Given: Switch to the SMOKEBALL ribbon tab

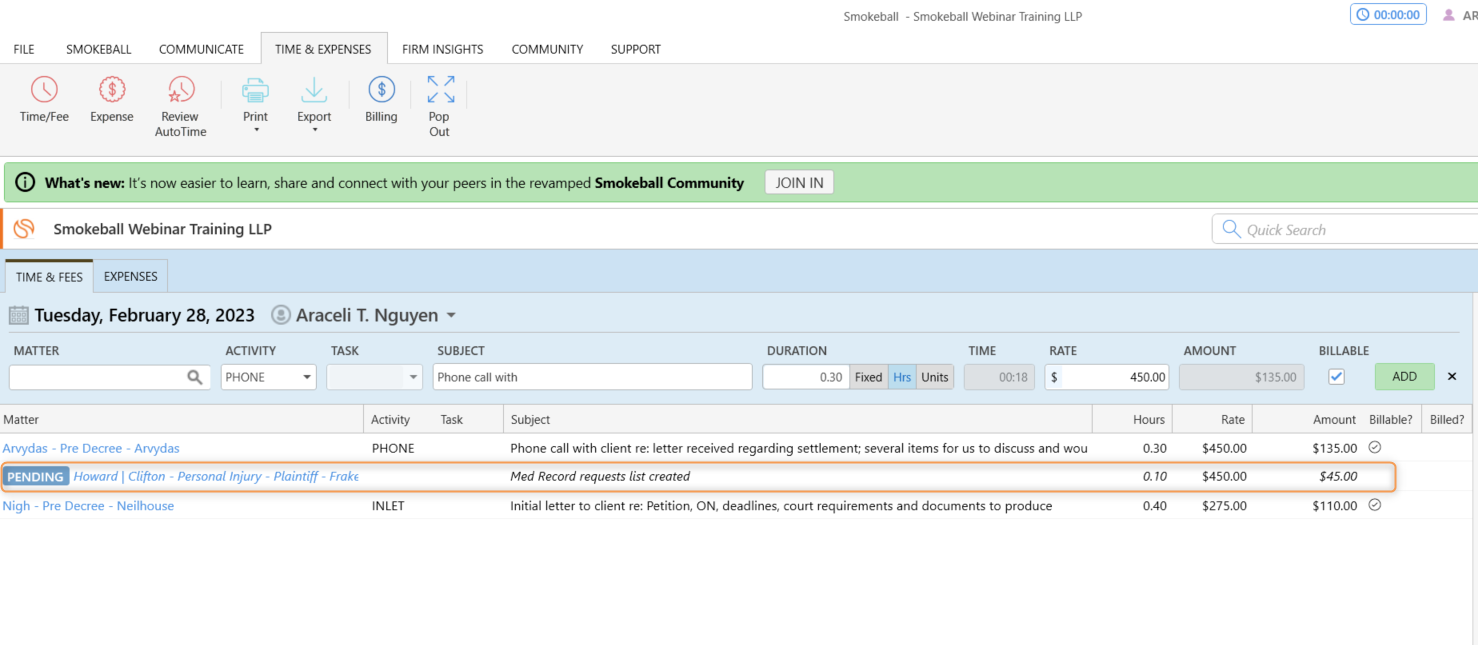Looking at the screenshot, I should click(99, 49).
